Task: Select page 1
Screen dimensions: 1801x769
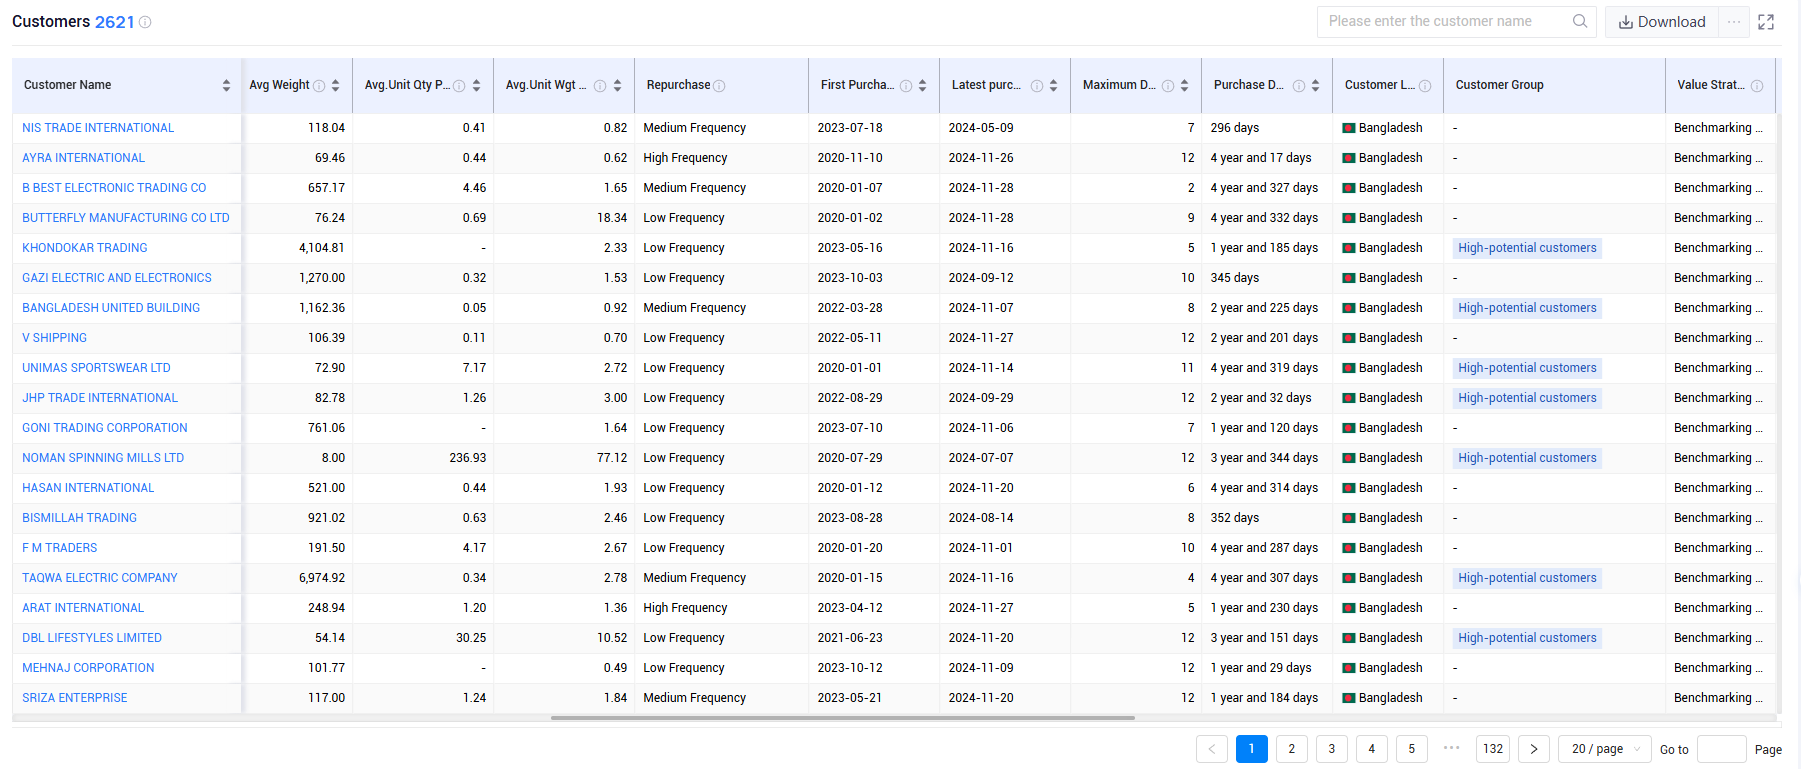Action: [1252, 749]
